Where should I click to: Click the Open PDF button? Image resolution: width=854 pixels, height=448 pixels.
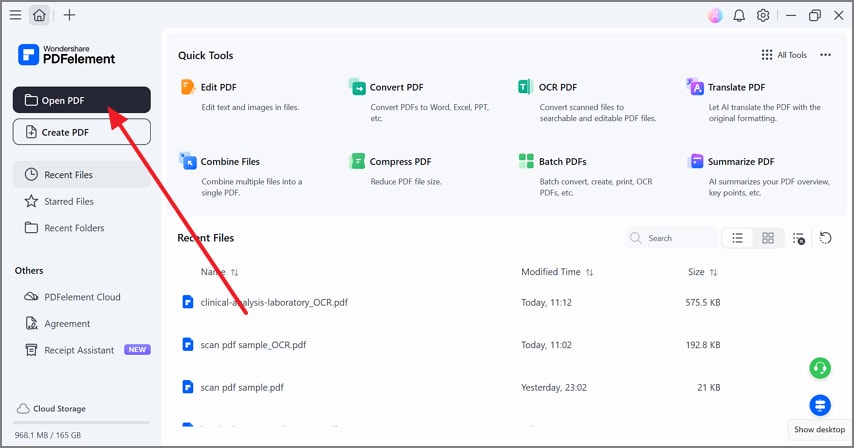pyautogui.click(x=82, y=100)
